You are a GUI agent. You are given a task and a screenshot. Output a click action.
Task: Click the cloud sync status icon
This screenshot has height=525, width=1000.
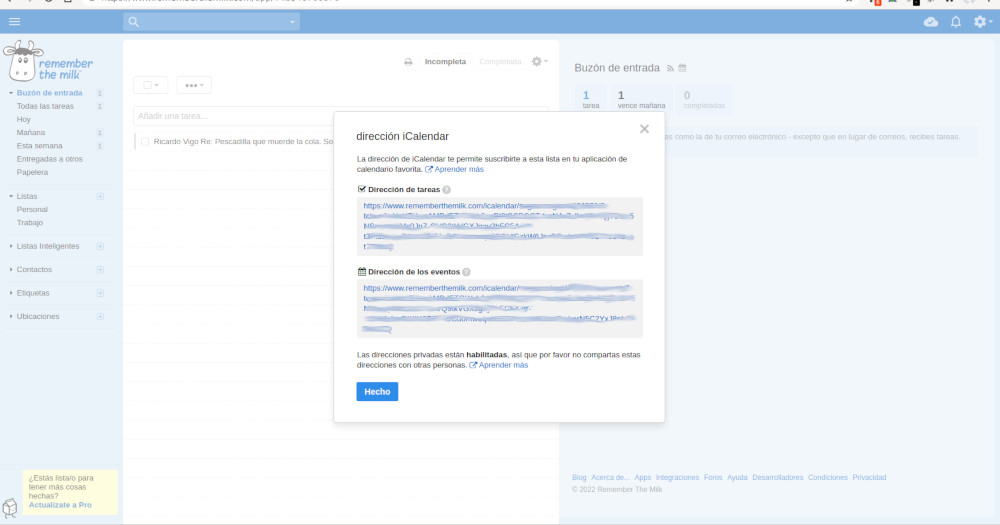tap(930, 22)
